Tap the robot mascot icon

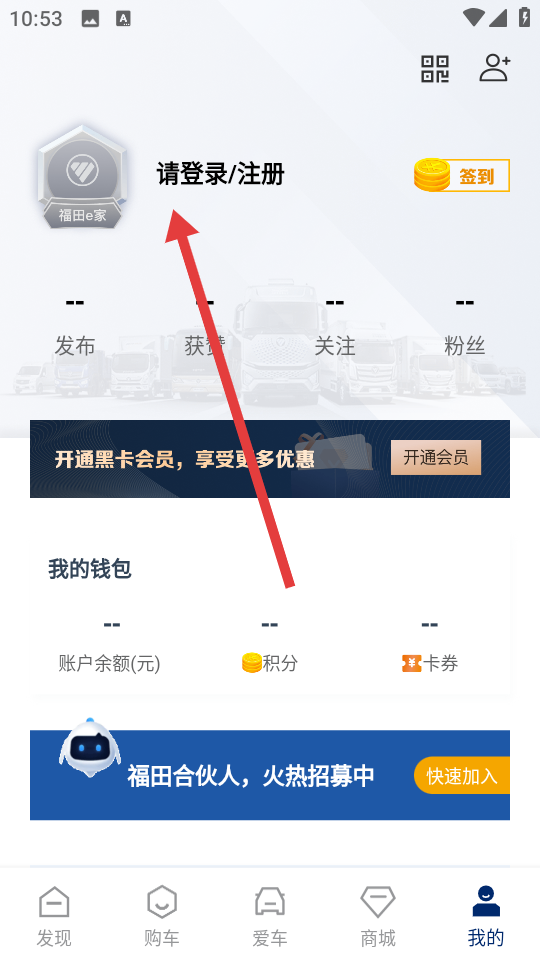90,748
